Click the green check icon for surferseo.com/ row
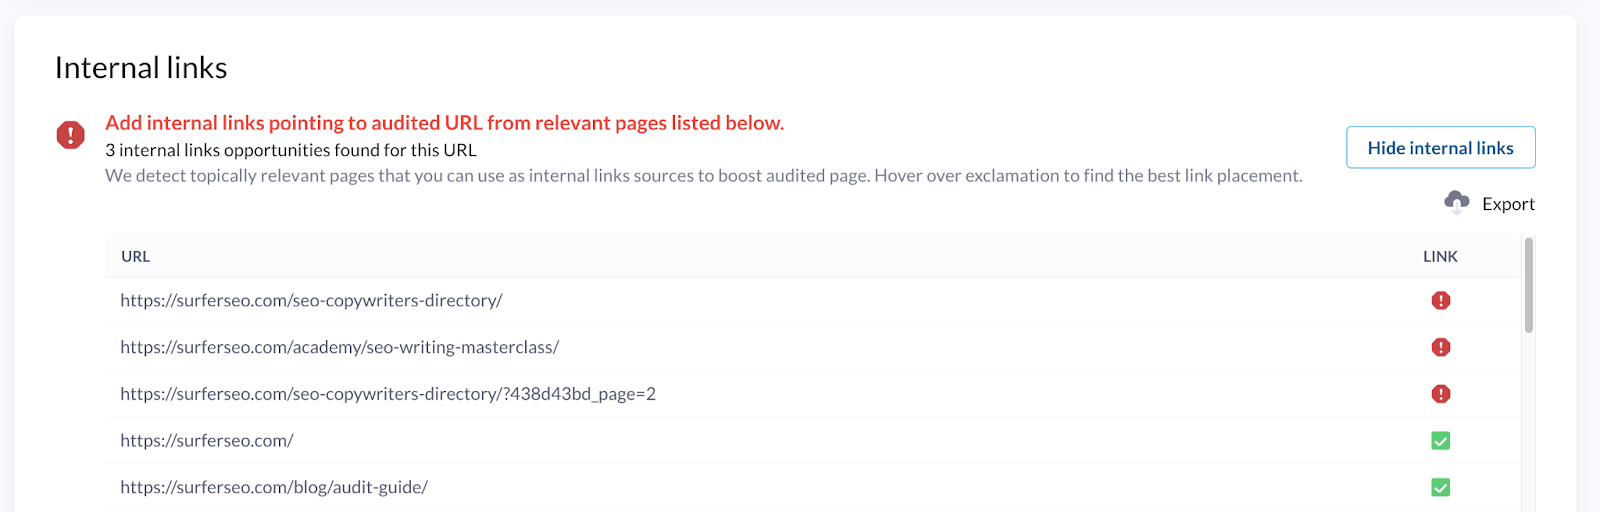This screenshot has width=1600, height=512. pyautogui.click(x=1441, y=441)
